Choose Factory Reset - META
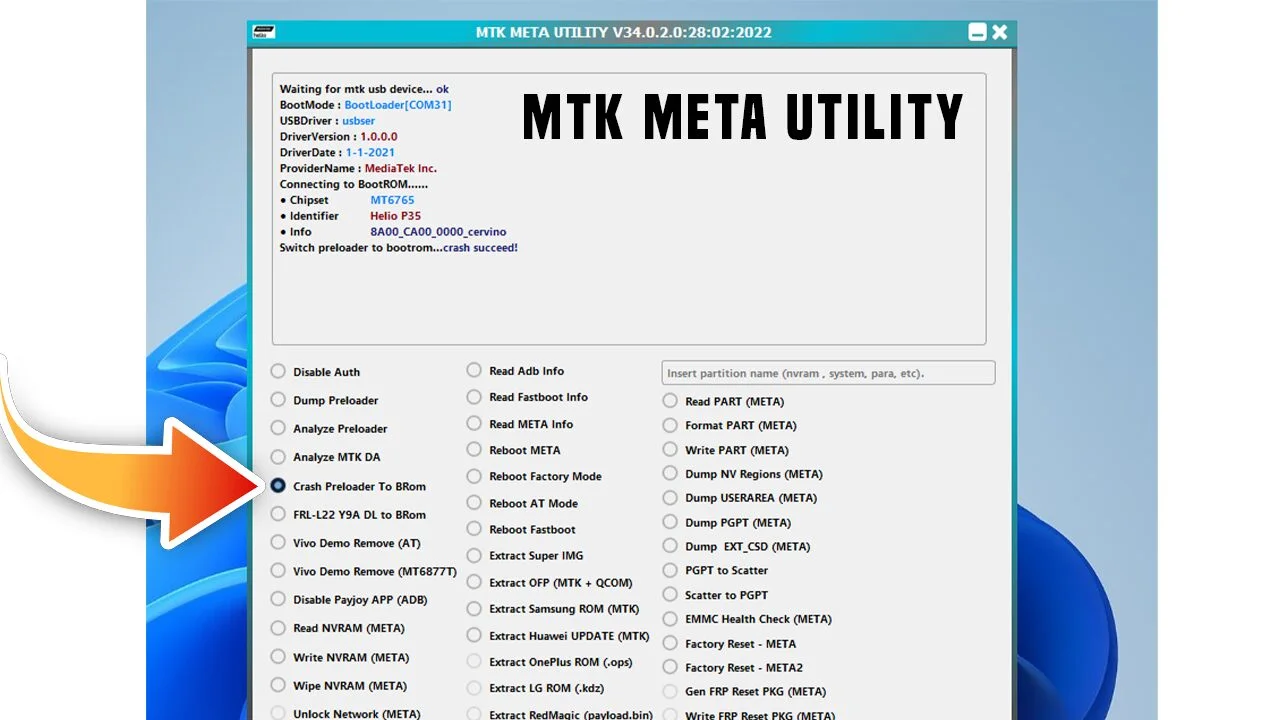 (669, 643)
